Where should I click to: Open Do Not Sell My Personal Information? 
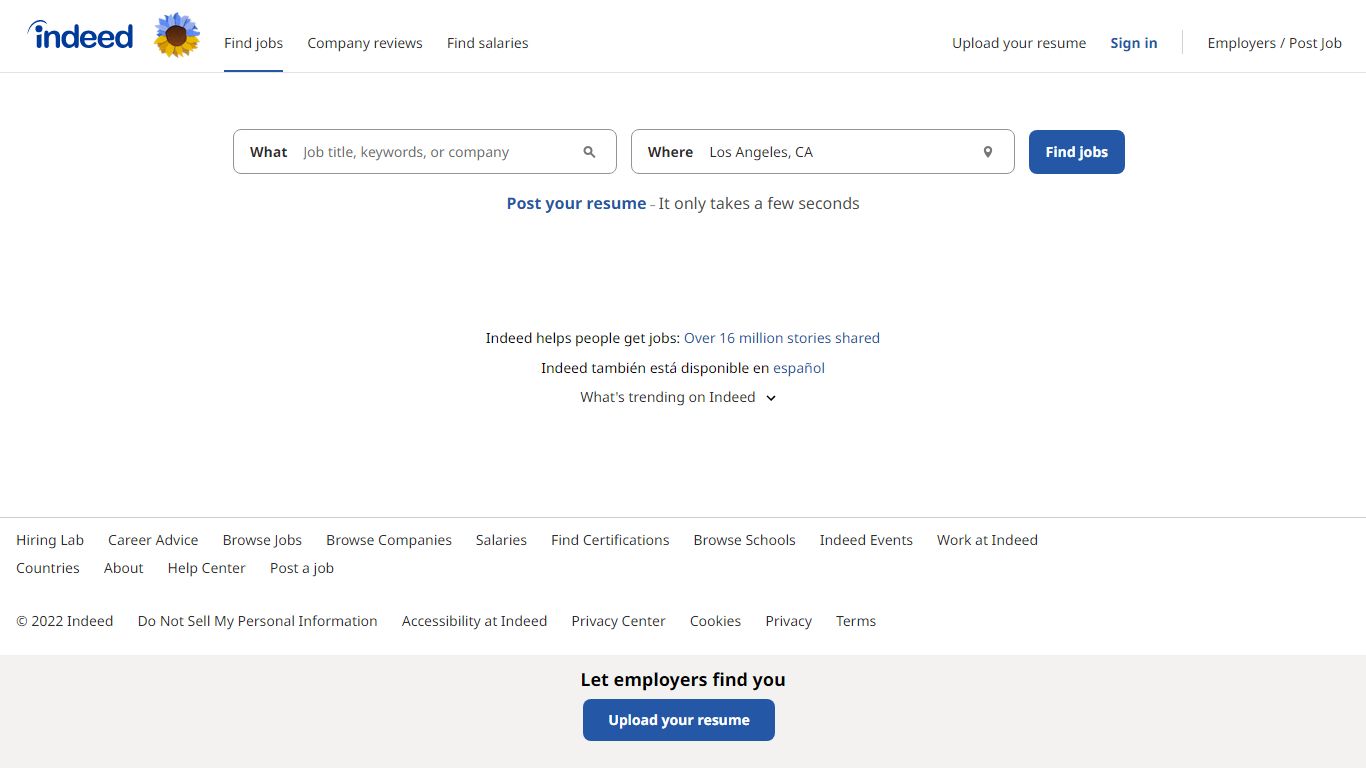[258, 621]
